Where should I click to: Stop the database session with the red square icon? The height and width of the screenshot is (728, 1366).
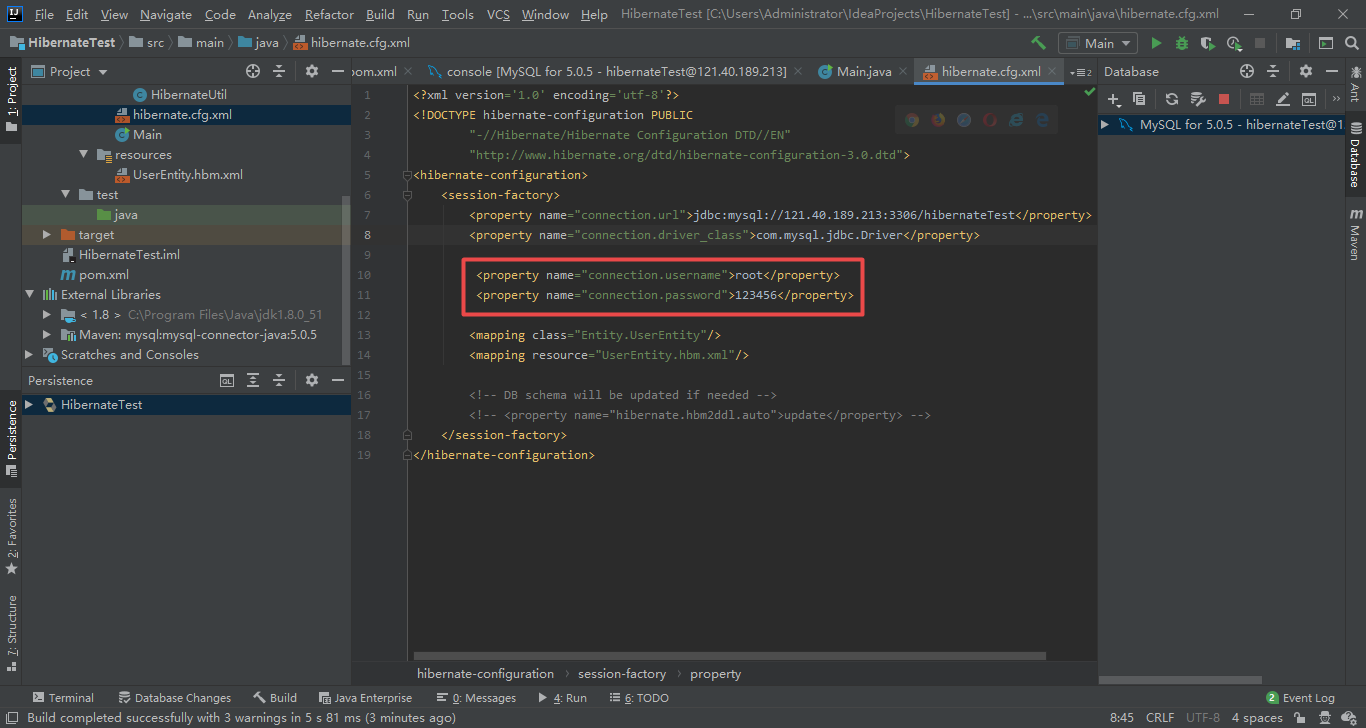(x=1225, y=100)
